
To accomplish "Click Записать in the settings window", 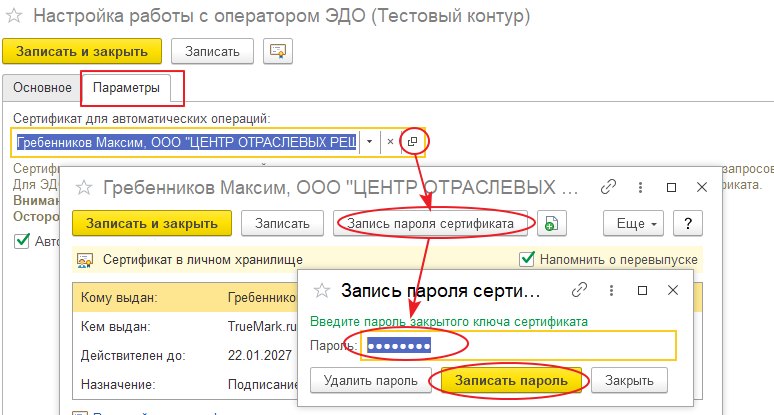I will pos(212,51).
